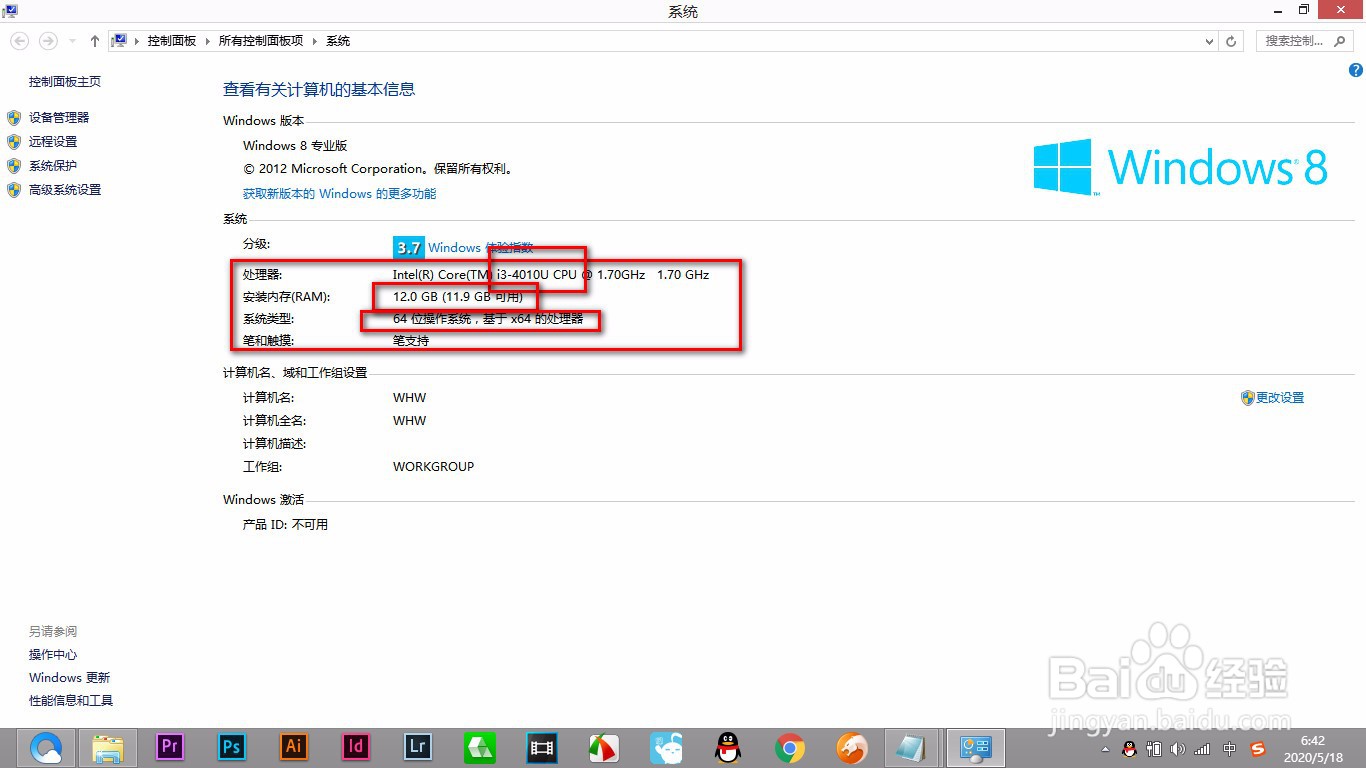Click the 64 位操作系统 system type text
Viewport: 1366px width, 768px height.
[488, 319]
